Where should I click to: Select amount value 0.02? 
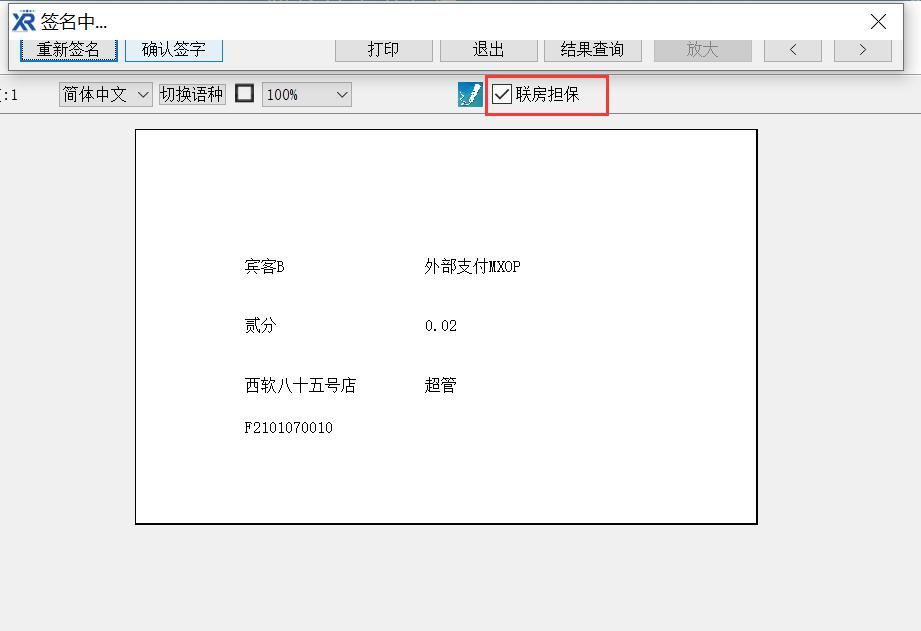pyautogui.click(x=441, y=326)
